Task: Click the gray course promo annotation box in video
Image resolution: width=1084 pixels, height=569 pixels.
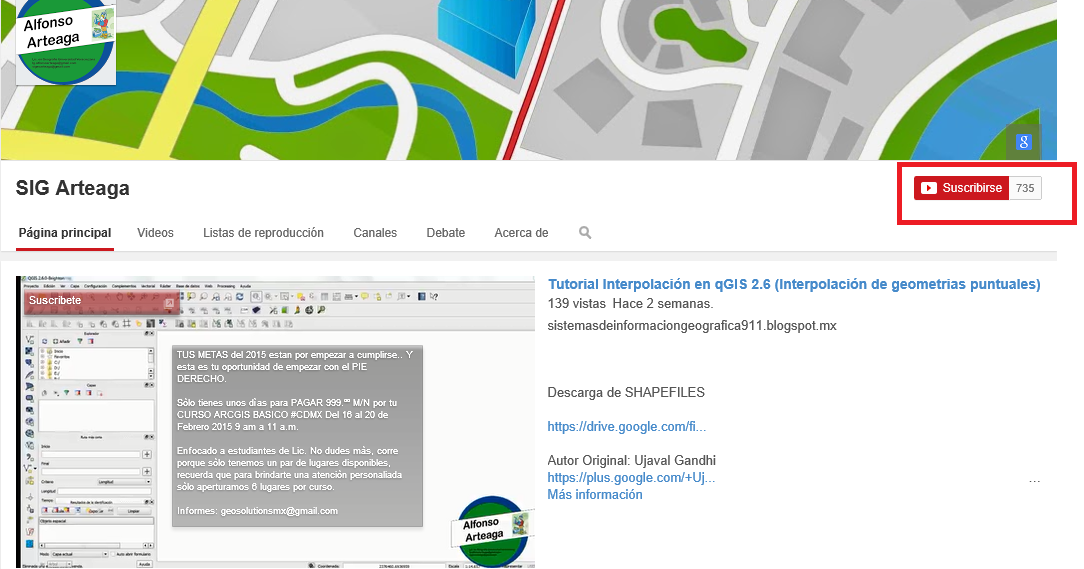Action: [297, 436]
